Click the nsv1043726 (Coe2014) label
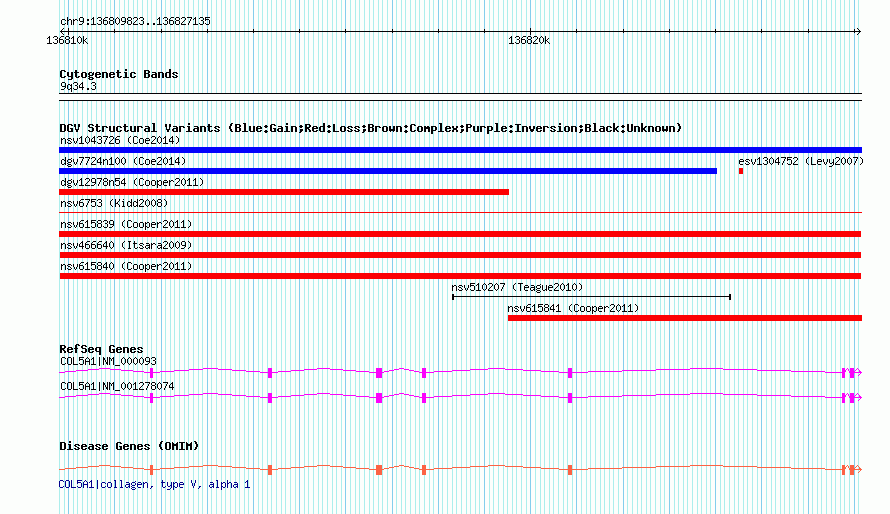 (x=120, y=140)
